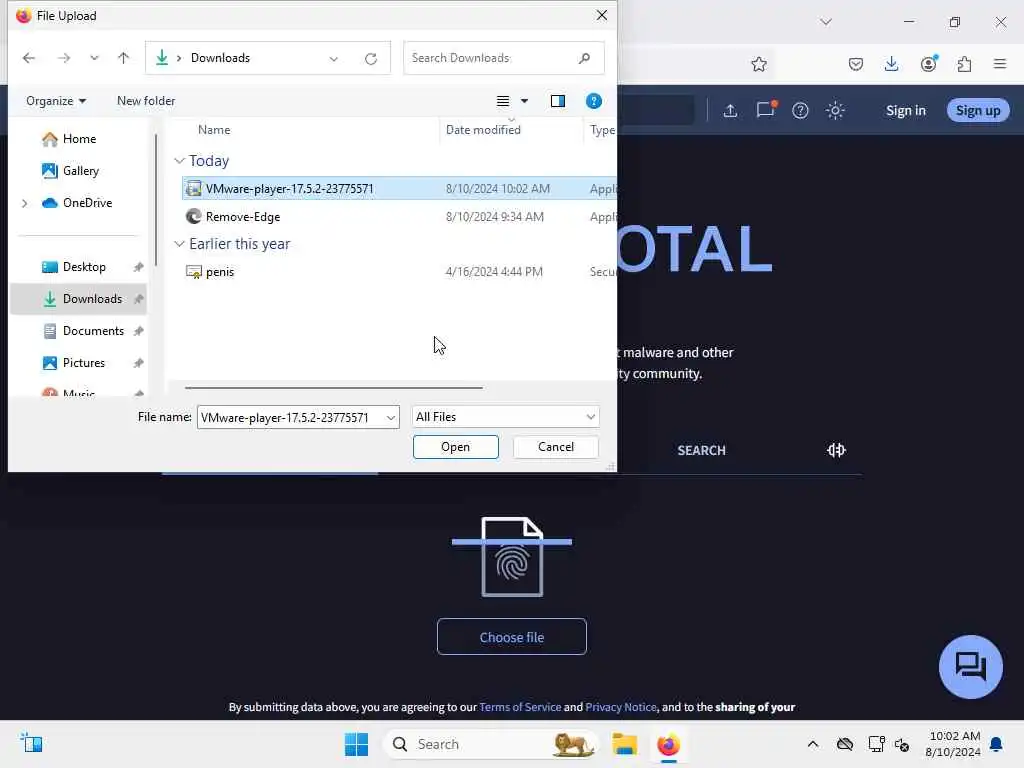
Task: Open the Privacy Notice link
Action: [620, 707]
